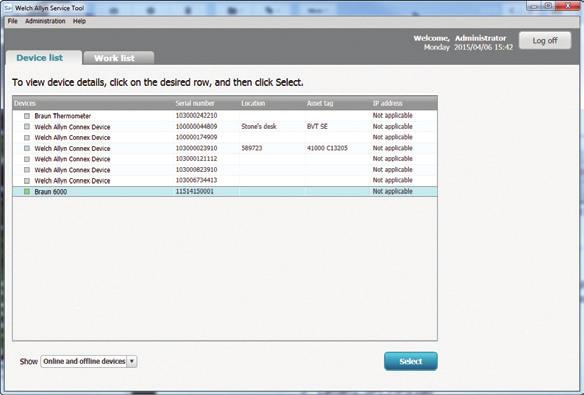Check the box for device serial 100000174909

tap(27, 138)
